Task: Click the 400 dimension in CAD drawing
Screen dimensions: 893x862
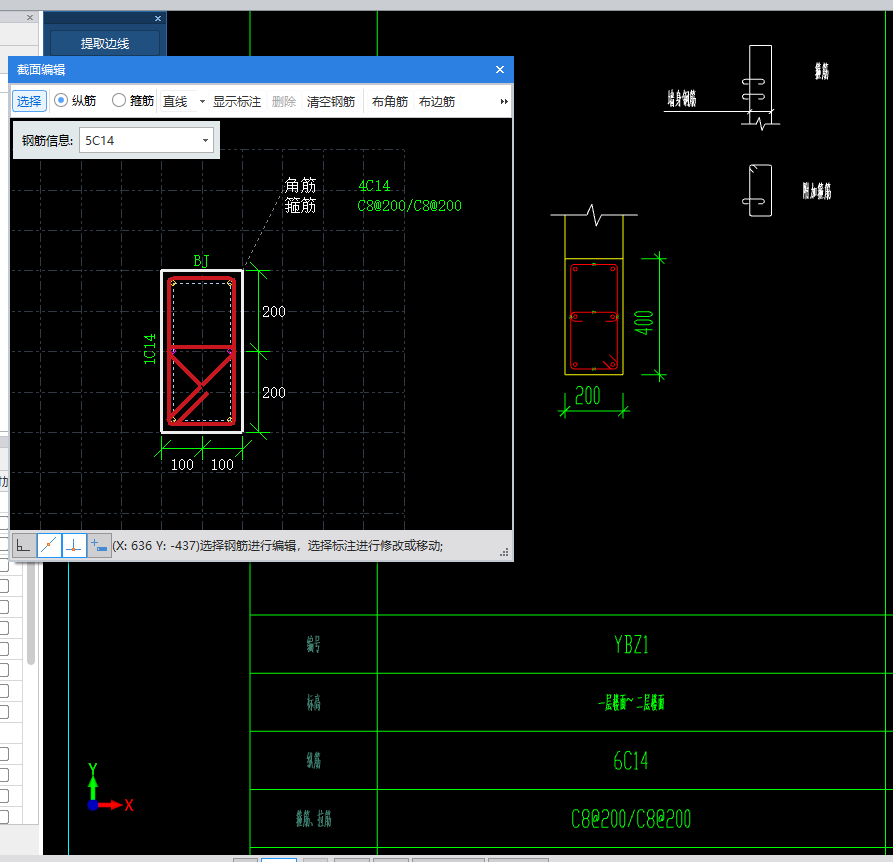Action: [644, 322]
